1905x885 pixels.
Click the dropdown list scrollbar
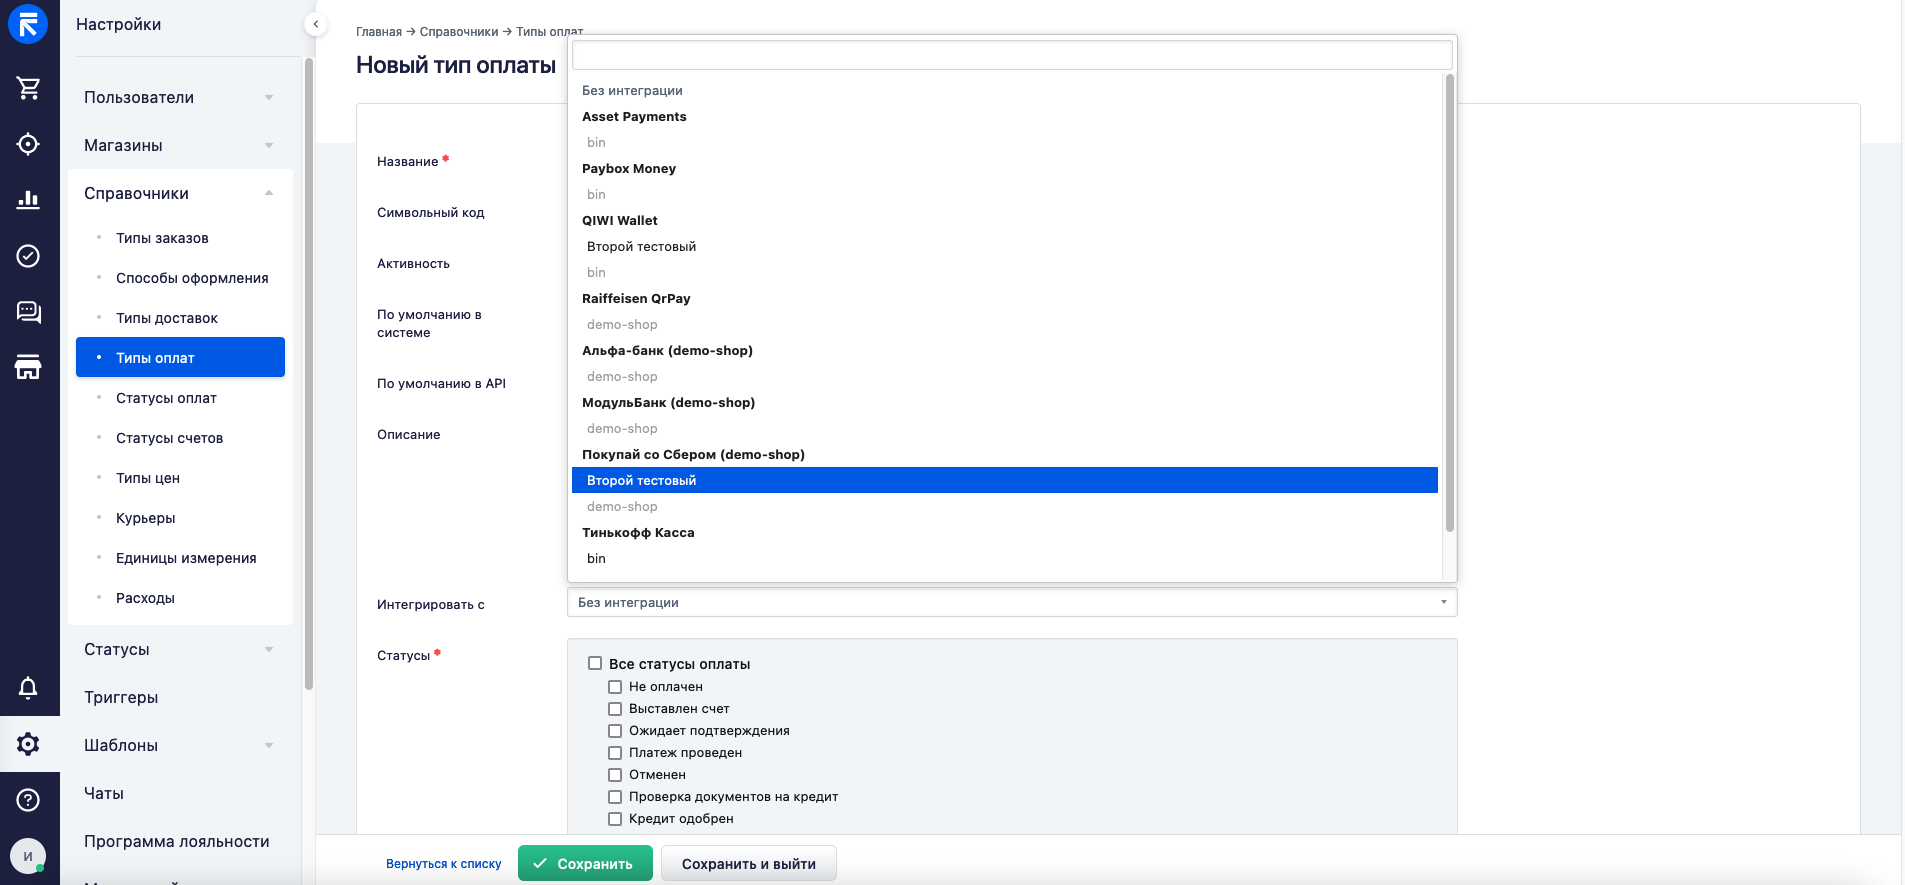coord(1449,303)
